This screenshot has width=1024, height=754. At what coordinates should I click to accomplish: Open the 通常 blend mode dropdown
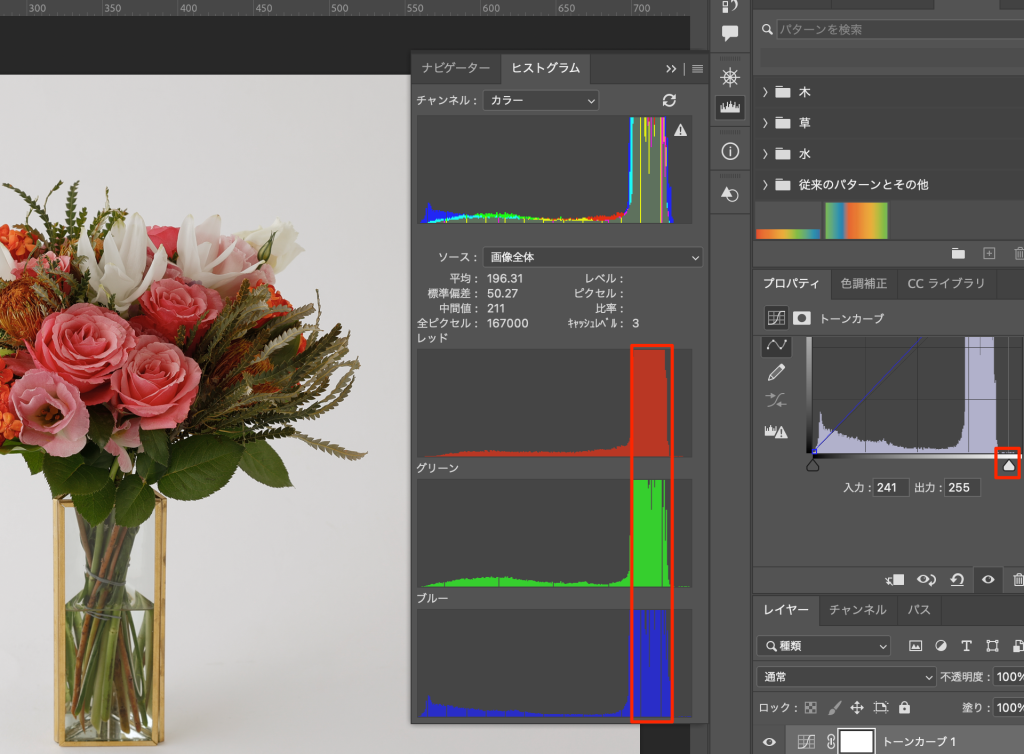tap(846, 676)
